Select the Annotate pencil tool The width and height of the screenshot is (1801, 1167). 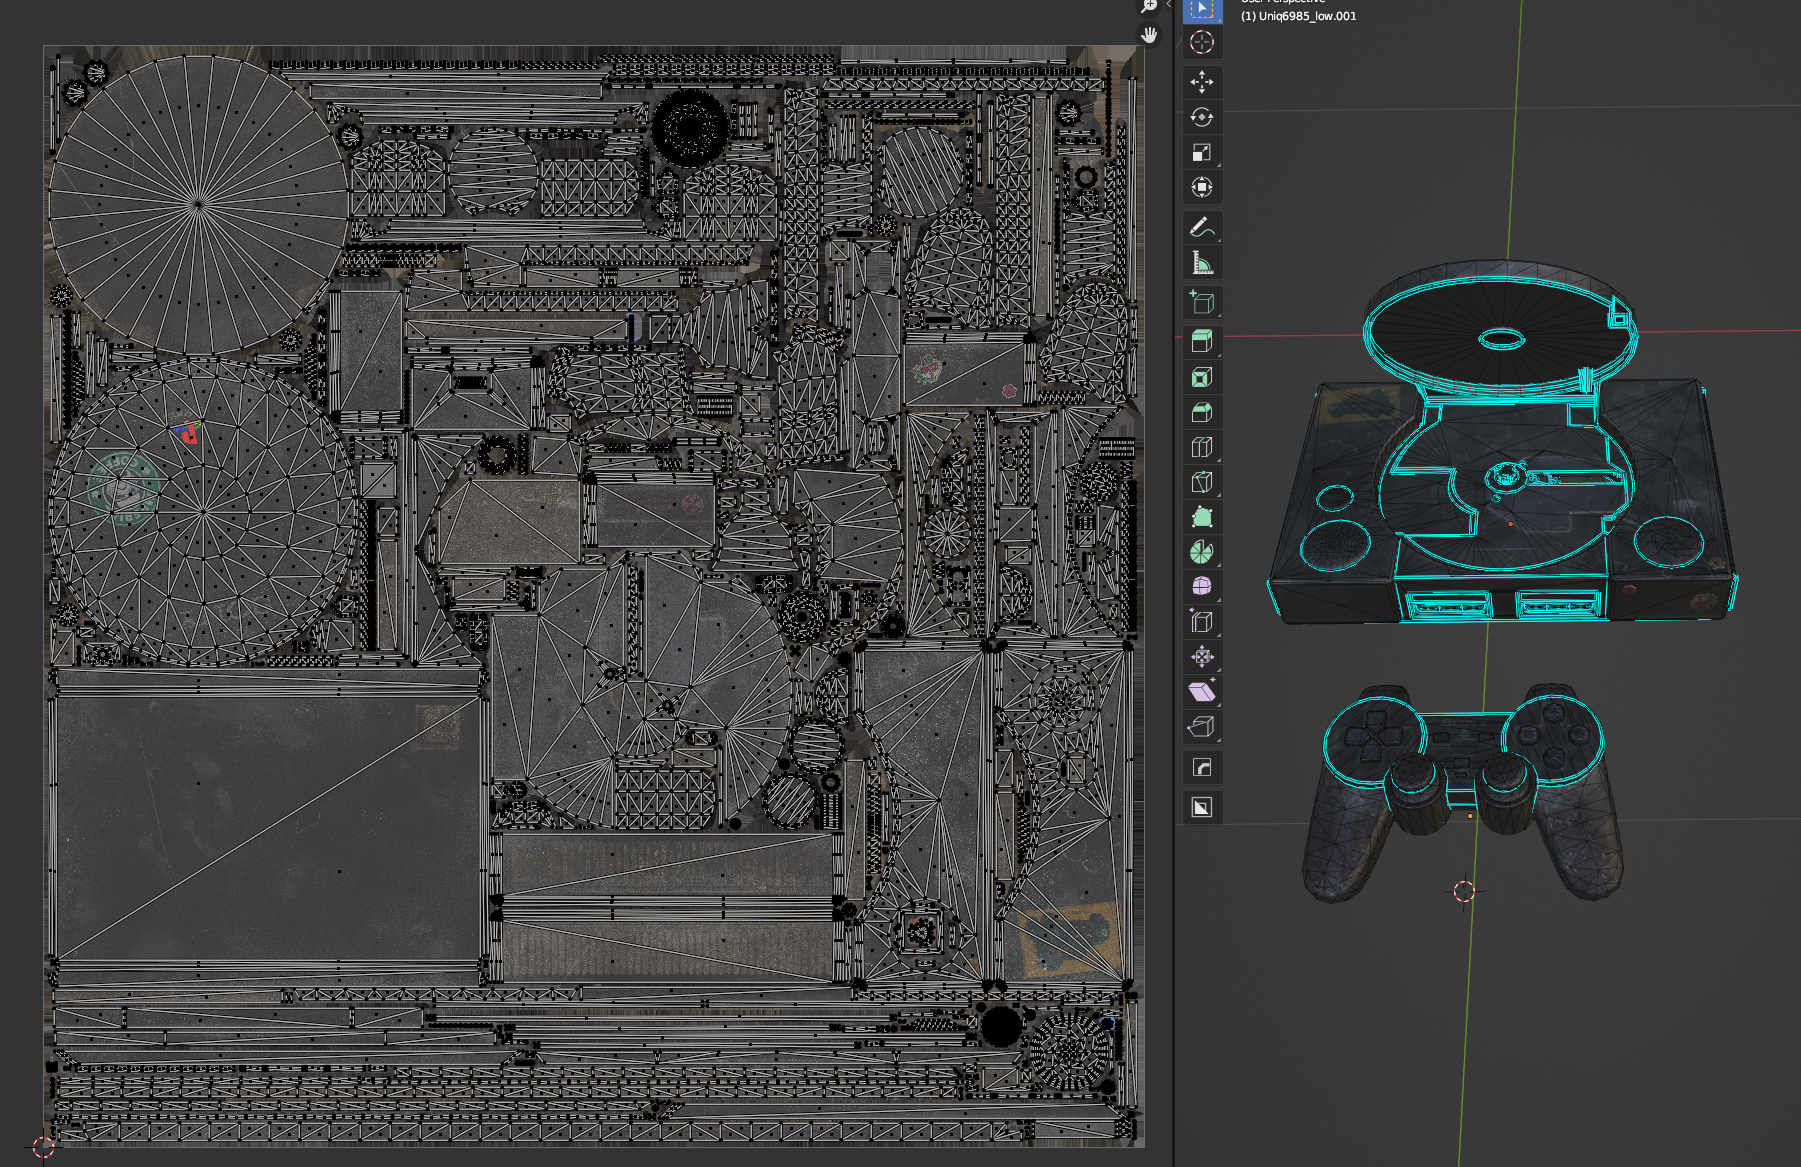[1202, 228]
